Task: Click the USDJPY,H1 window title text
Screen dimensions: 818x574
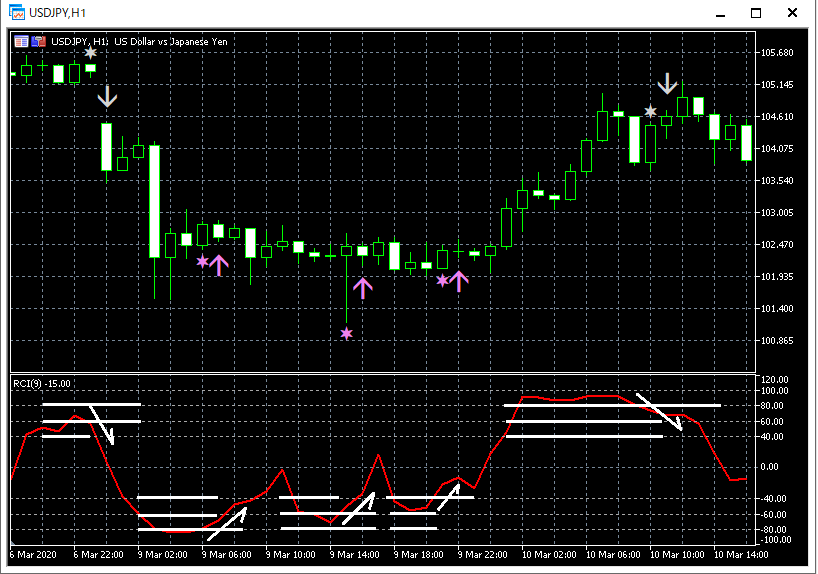Action: point(57,13)
